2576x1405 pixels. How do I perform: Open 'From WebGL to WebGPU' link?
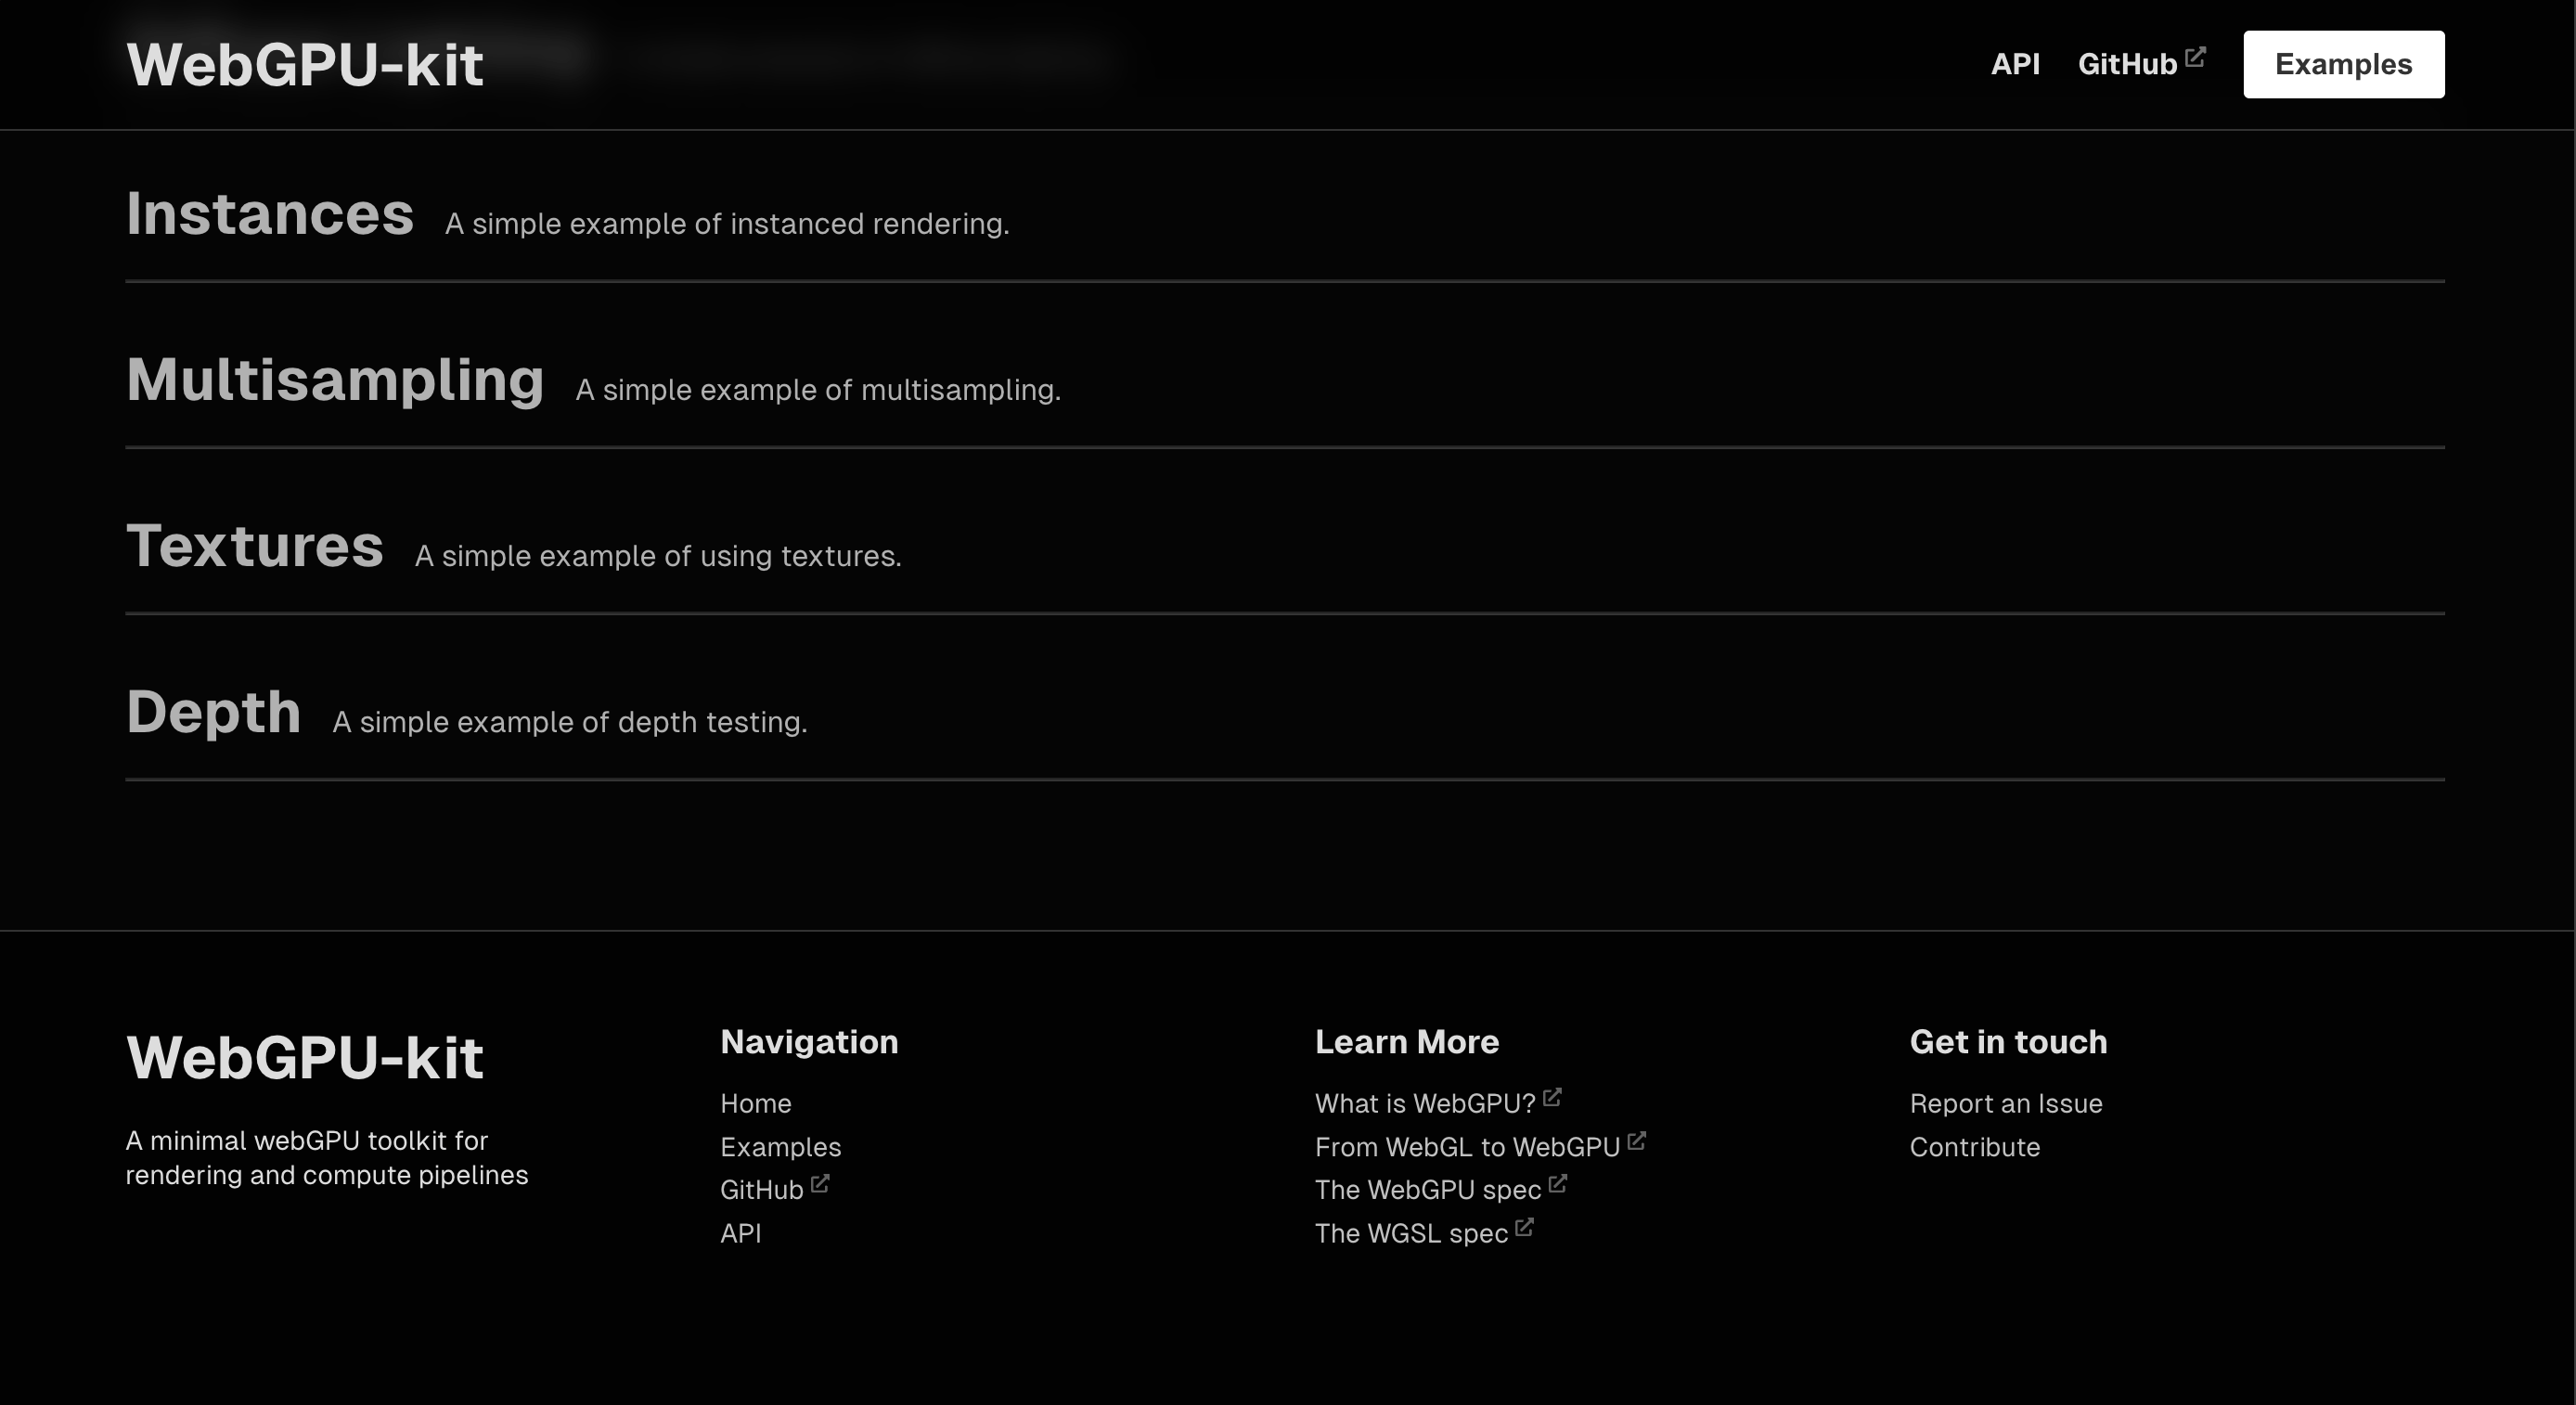click(1467, 1147)
